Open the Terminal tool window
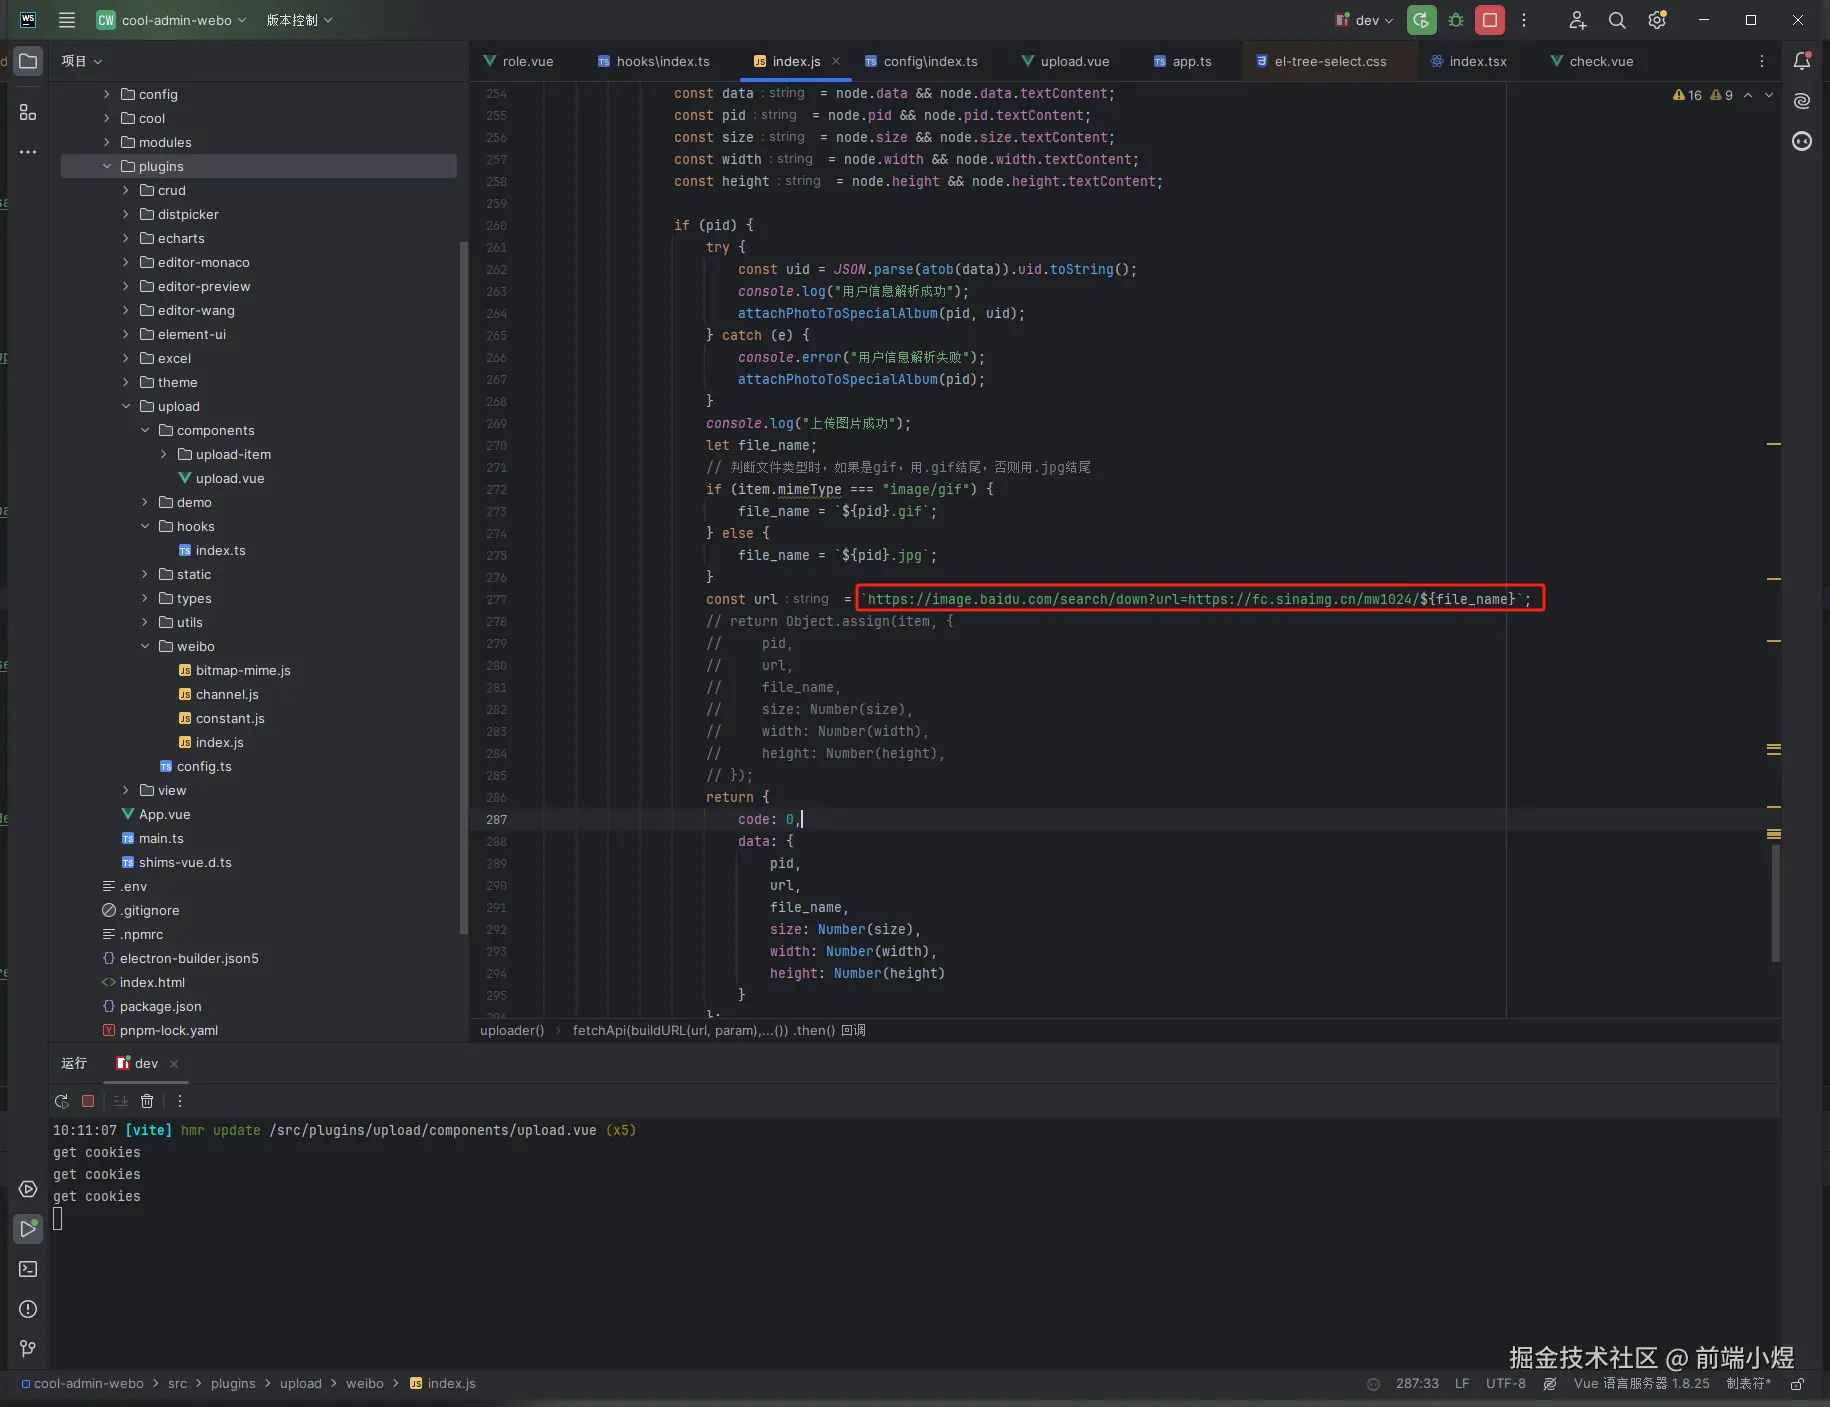 [28, 1269]
